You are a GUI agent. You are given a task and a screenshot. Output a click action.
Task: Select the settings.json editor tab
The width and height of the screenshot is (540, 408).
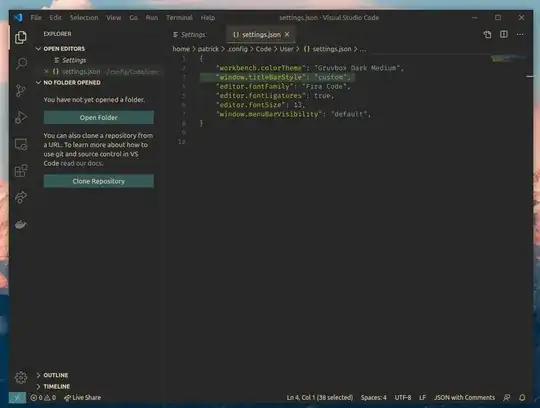coord(261,34)
